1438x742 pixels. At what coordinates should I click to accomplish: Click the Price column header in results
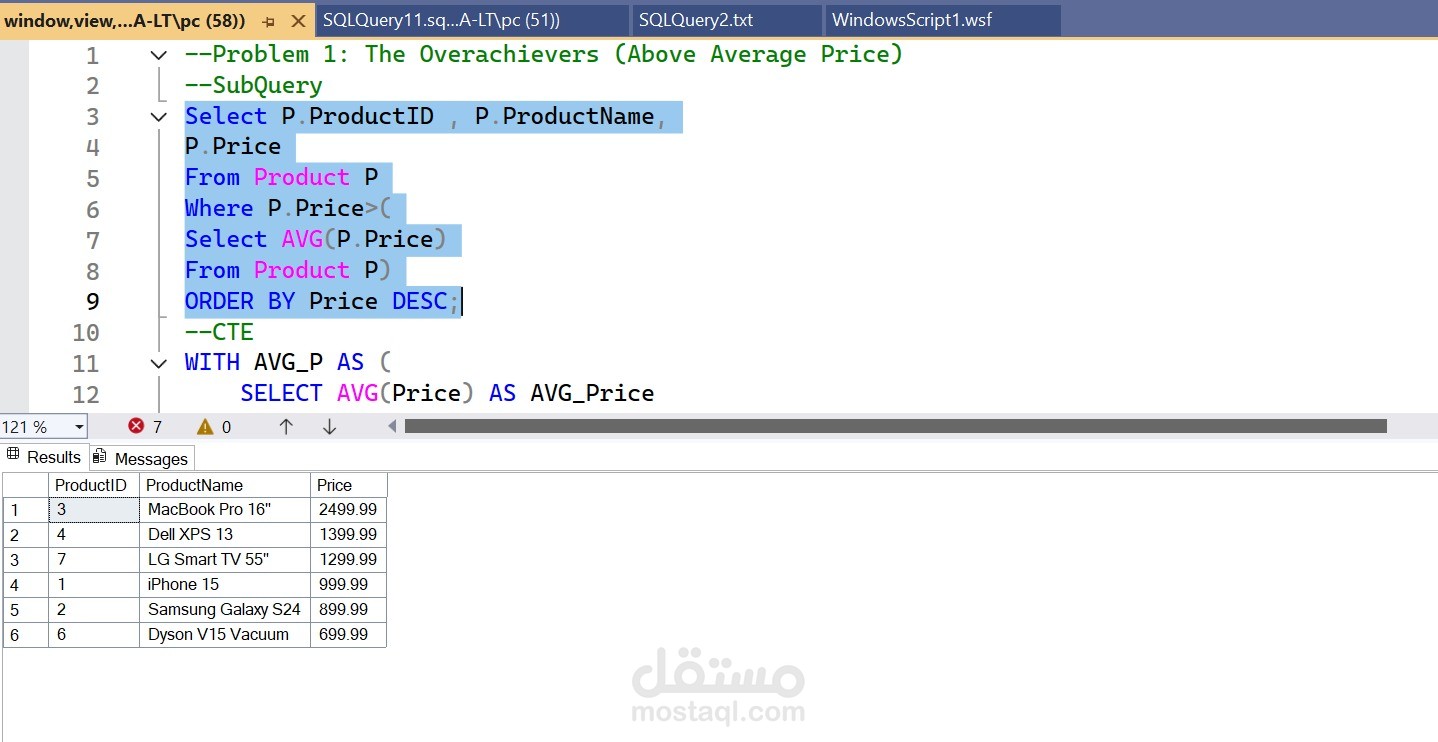pos(348,485)
